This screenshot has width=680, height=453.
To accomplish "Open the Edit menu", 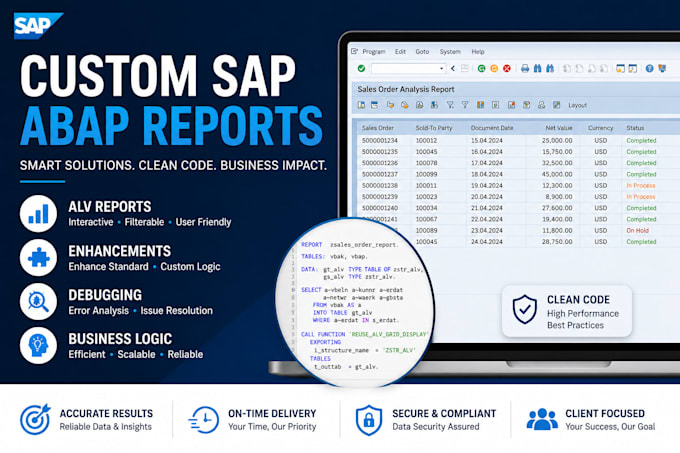I will point(400,52).
